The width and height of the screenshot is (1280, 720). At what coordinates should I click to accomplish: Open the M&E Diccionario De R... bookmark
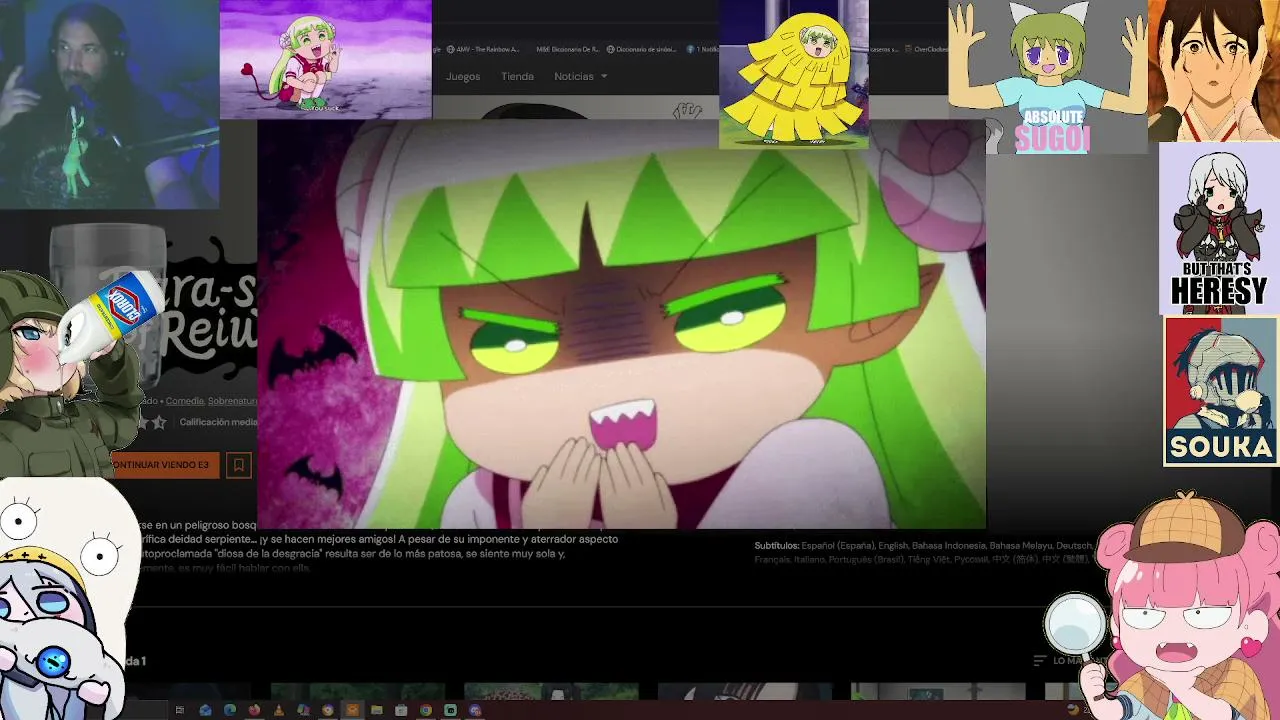(x=567, y=49)
